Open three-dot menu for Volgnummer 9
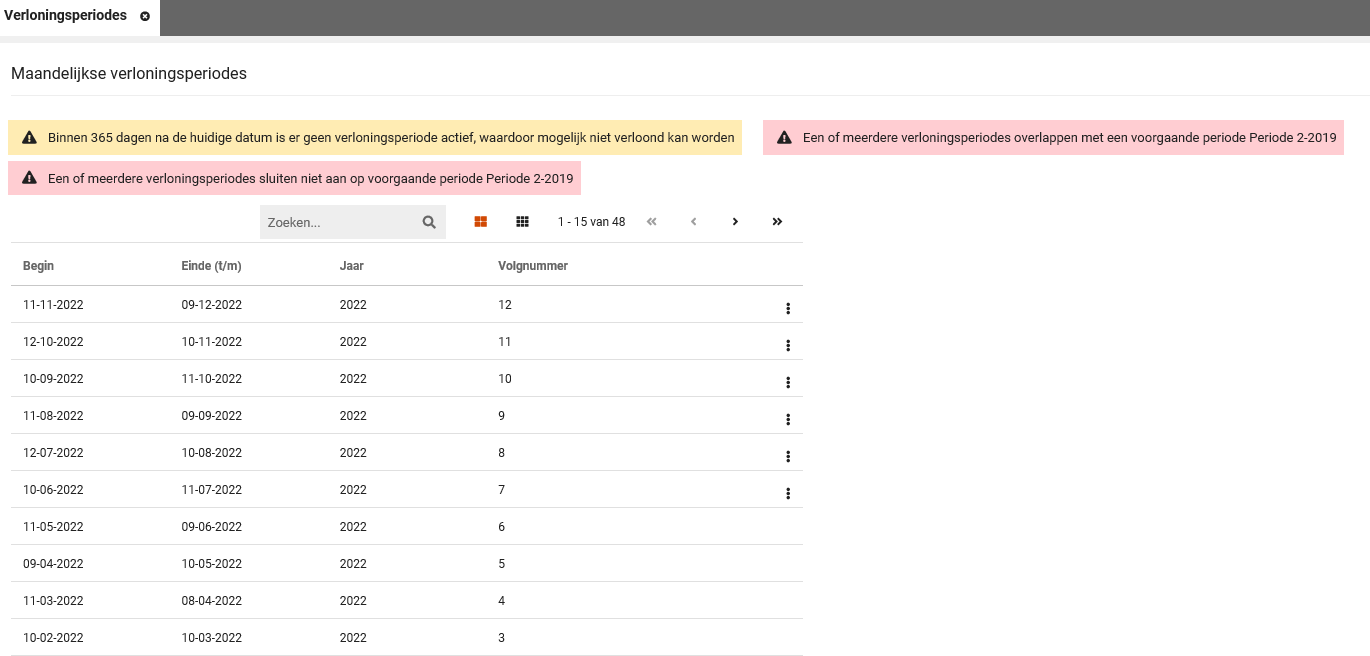 click(x=788, y=420)
